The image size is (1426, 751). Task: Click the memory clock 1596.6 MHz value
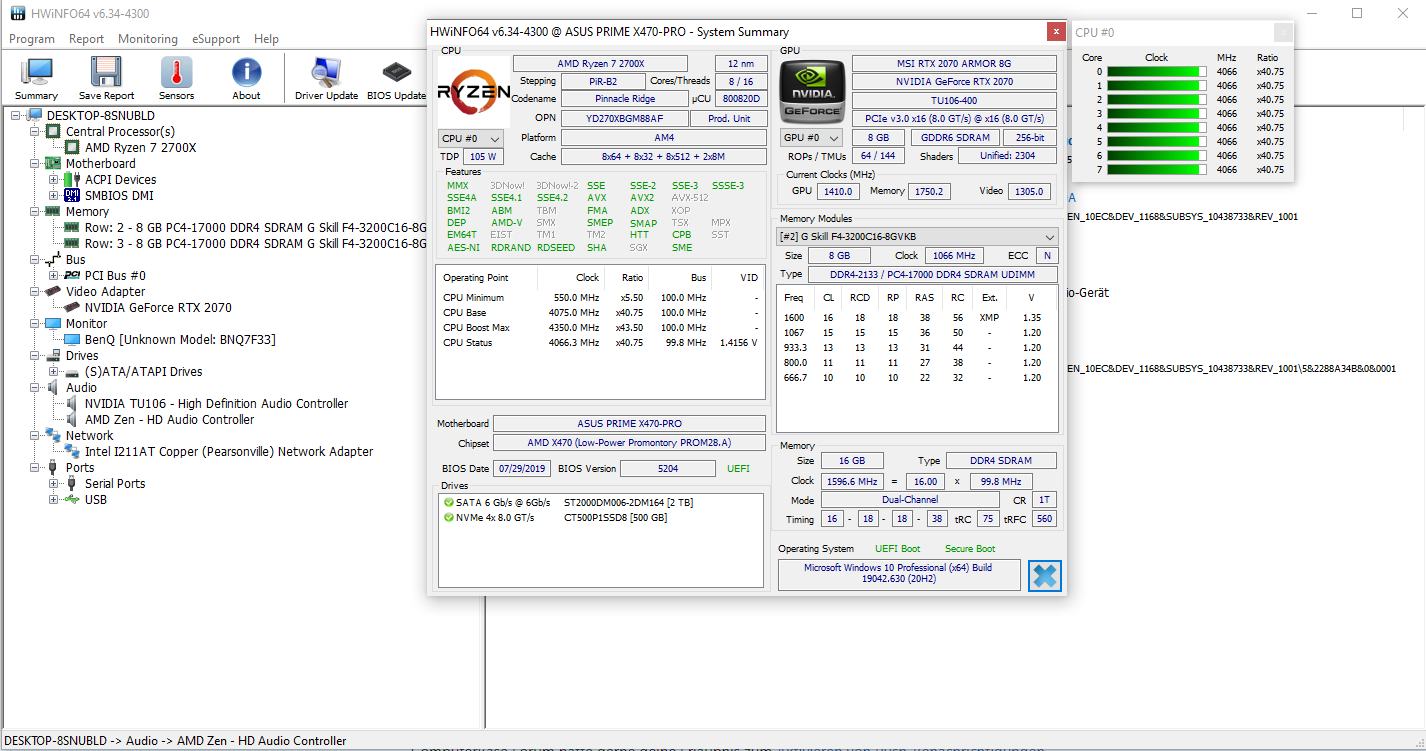click(x=851, y=482)
